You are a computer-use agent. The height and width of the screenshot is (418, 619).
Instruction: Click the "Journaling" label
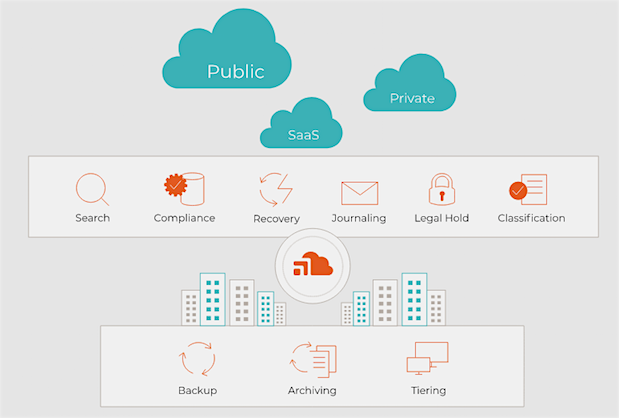359,218
